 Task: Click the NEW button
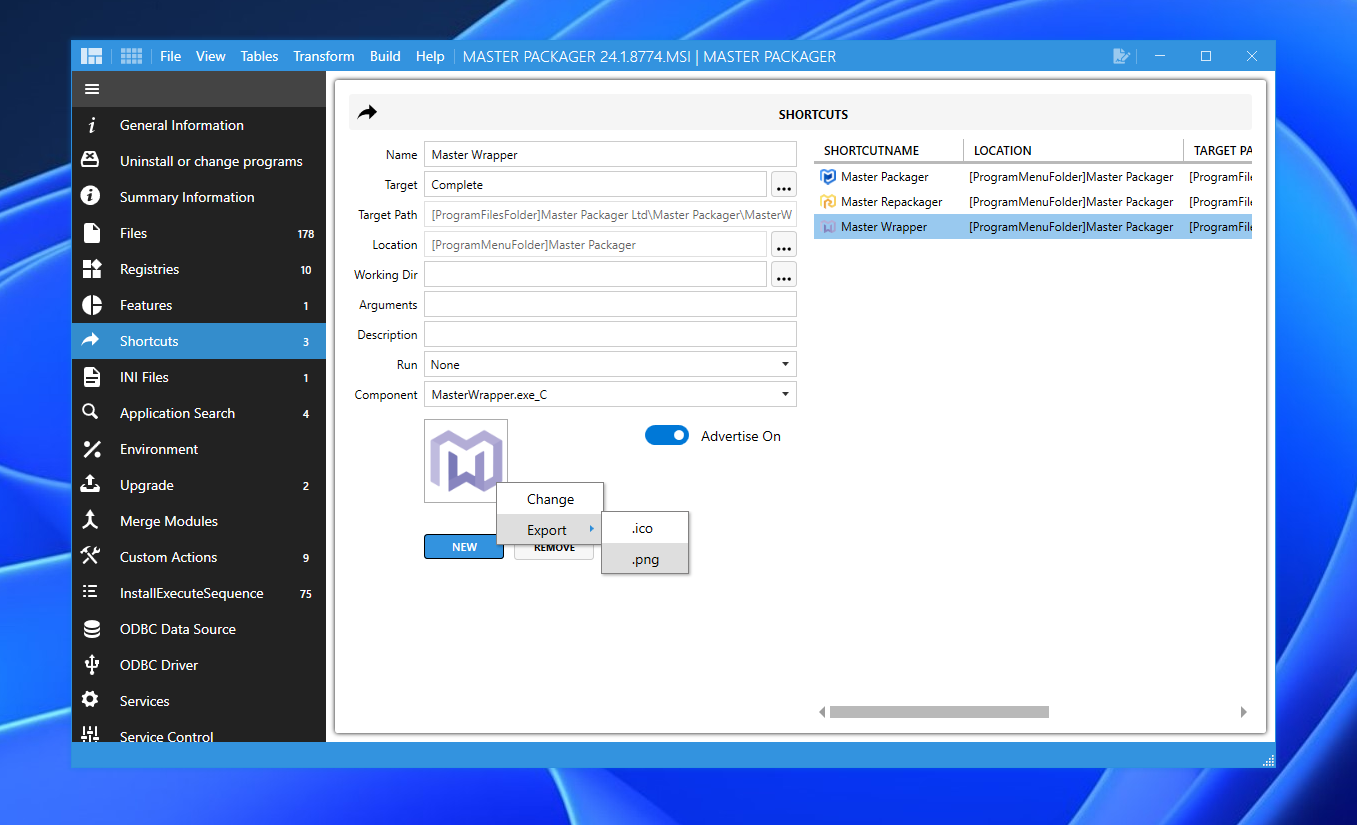(x=464, y=547)
